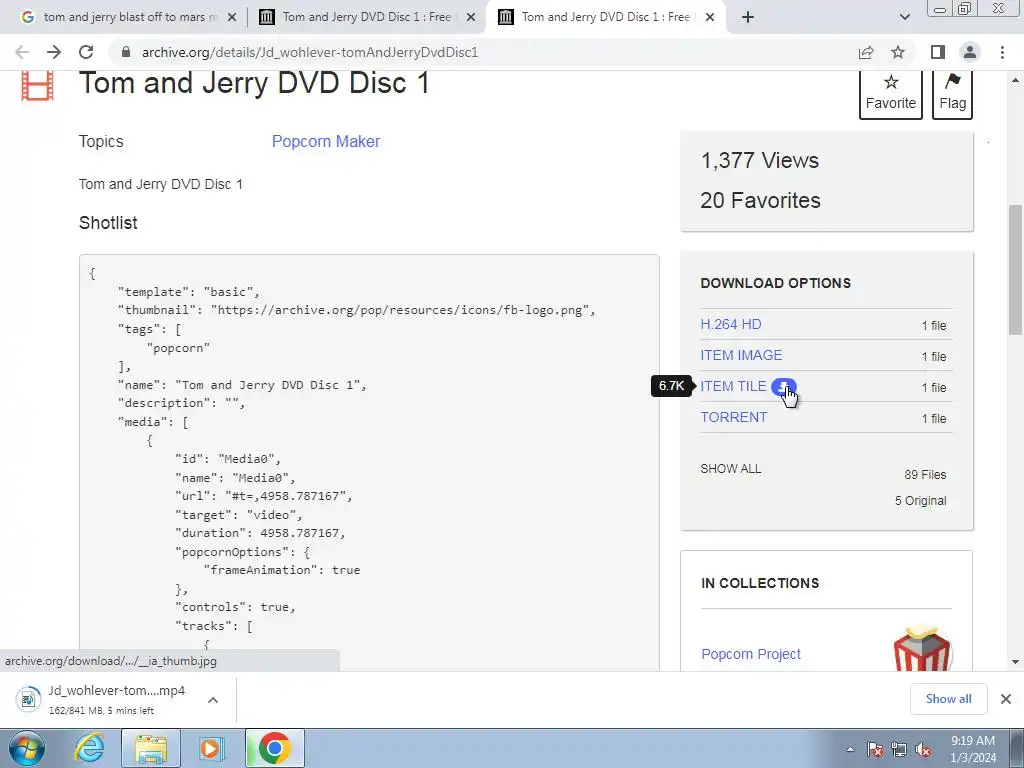Download the H.264 HD file
The image size is (1024, 768).
point(731,324)
